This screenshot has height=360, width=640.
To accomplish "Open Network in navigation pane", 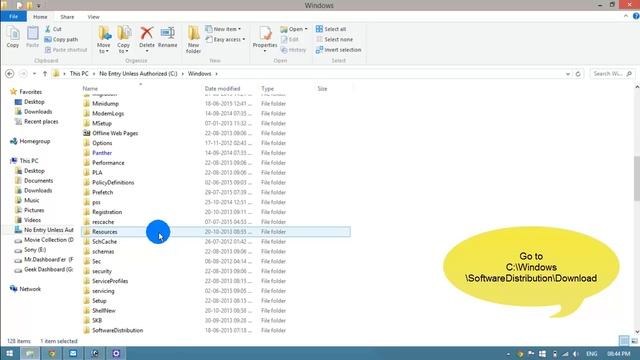I will (x=30, y=289).
